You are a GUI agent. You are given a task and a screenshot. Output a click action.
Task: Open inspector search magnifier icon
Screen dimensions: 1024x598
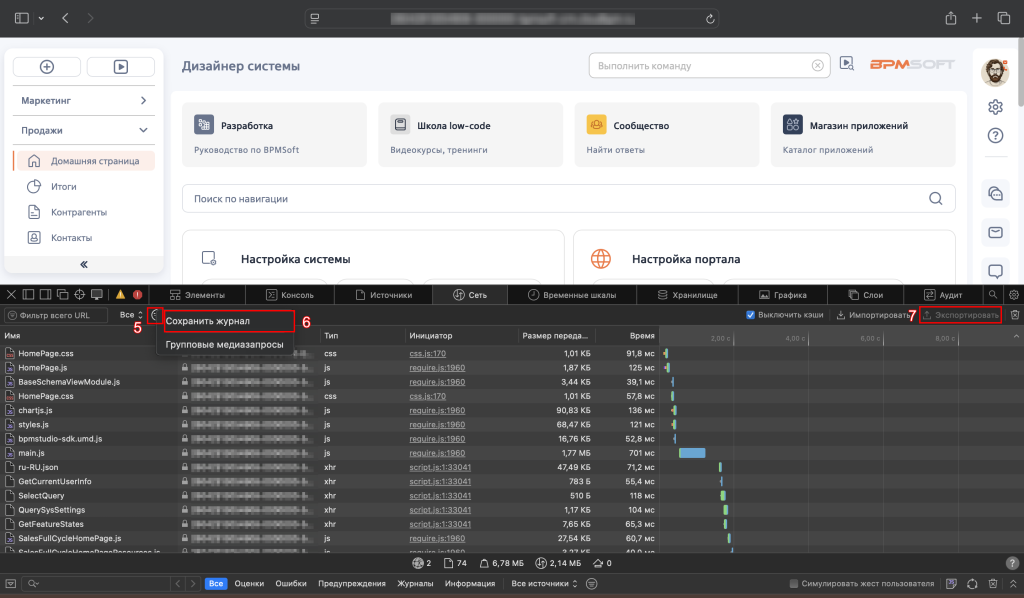pyautogui.click(x=993, y=295)
